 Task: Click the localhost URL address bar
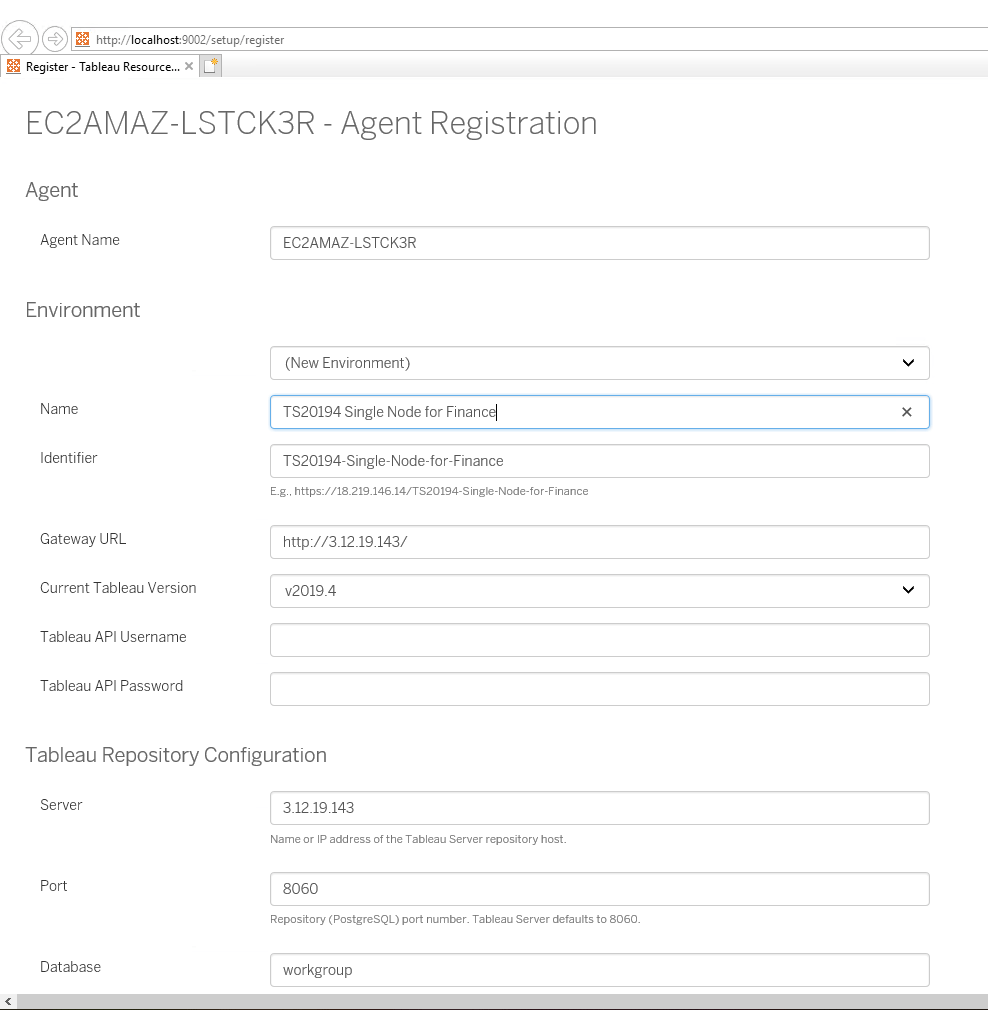click(x=500, y=40)
